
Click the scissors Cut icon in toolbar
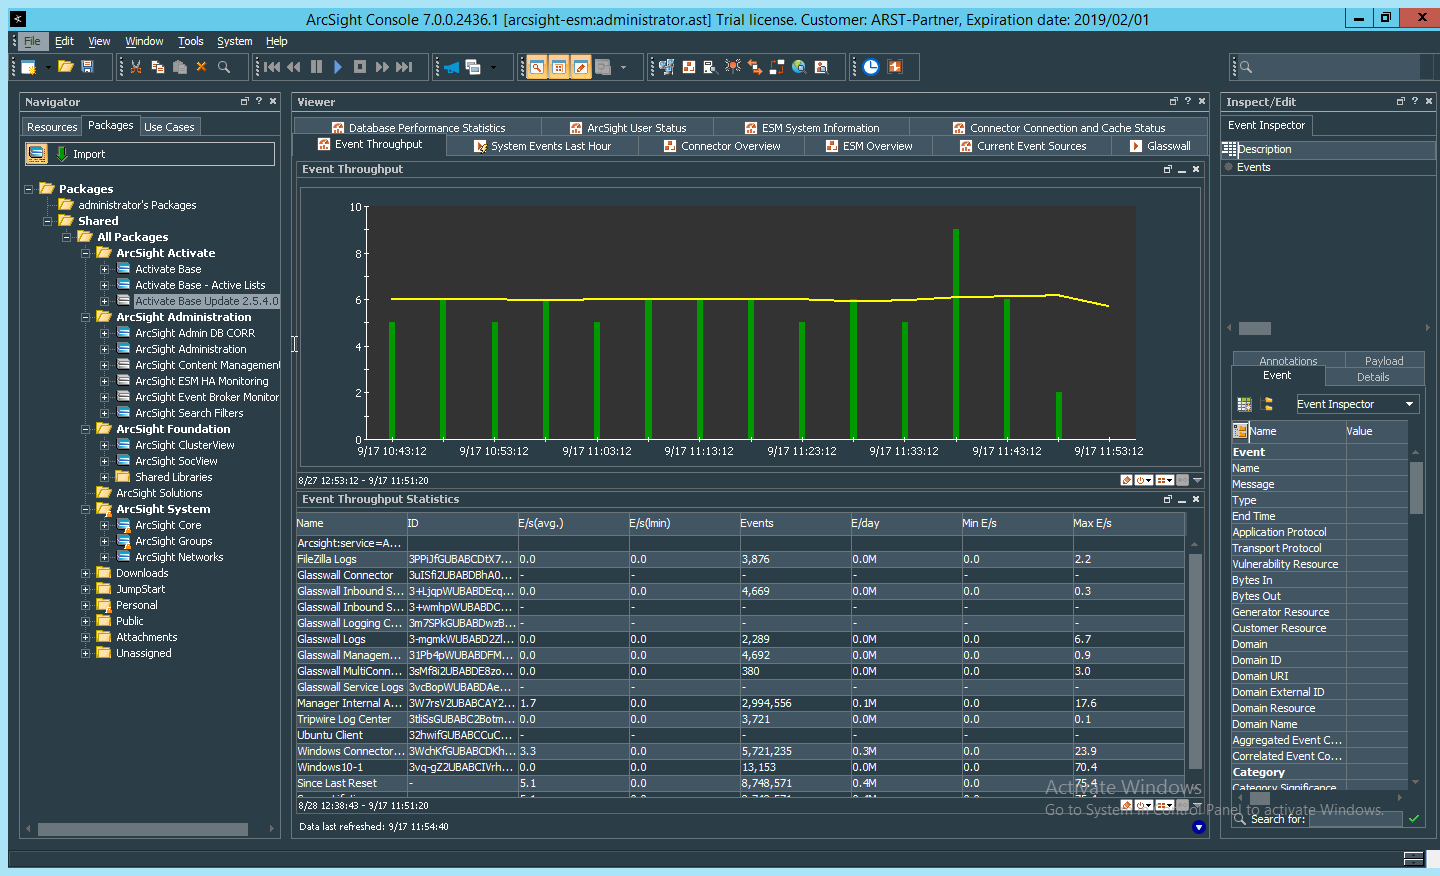136,67
